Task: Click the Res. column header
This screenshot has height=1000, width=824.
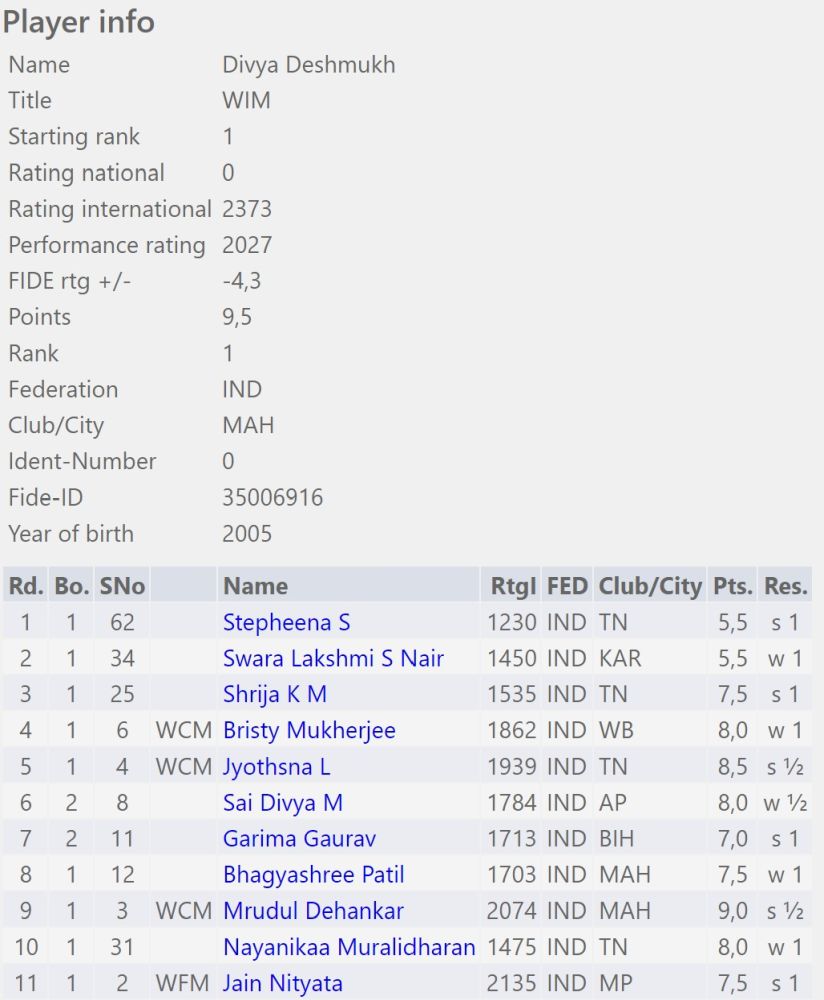Action: [x=786, y=586]
